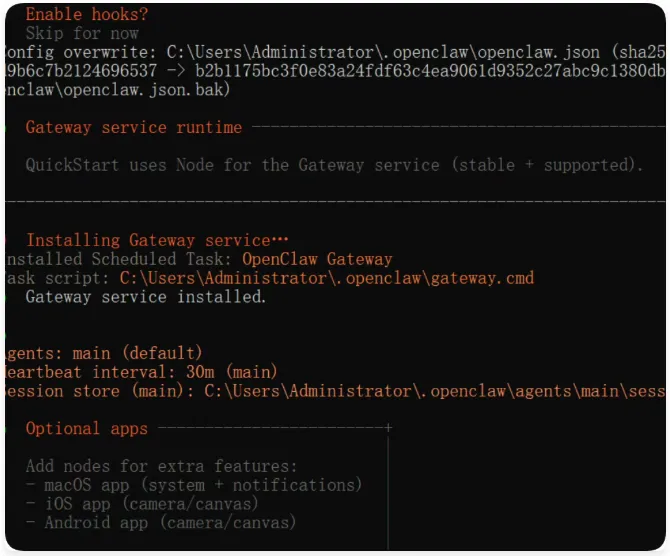Click the hash string starting with b2b1175bc3f0e83a
Screen dimensions: 670x556
click(430, 71)
